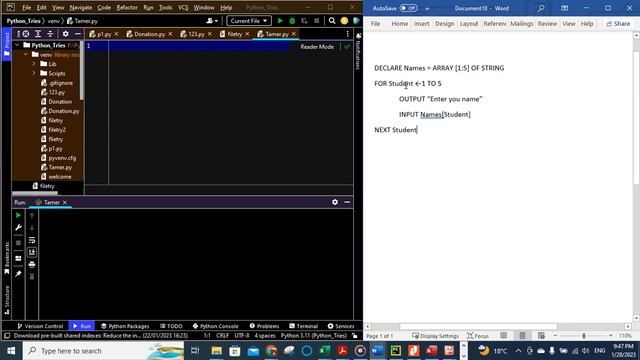Open the Python Packages tool window

pos(125,326)
